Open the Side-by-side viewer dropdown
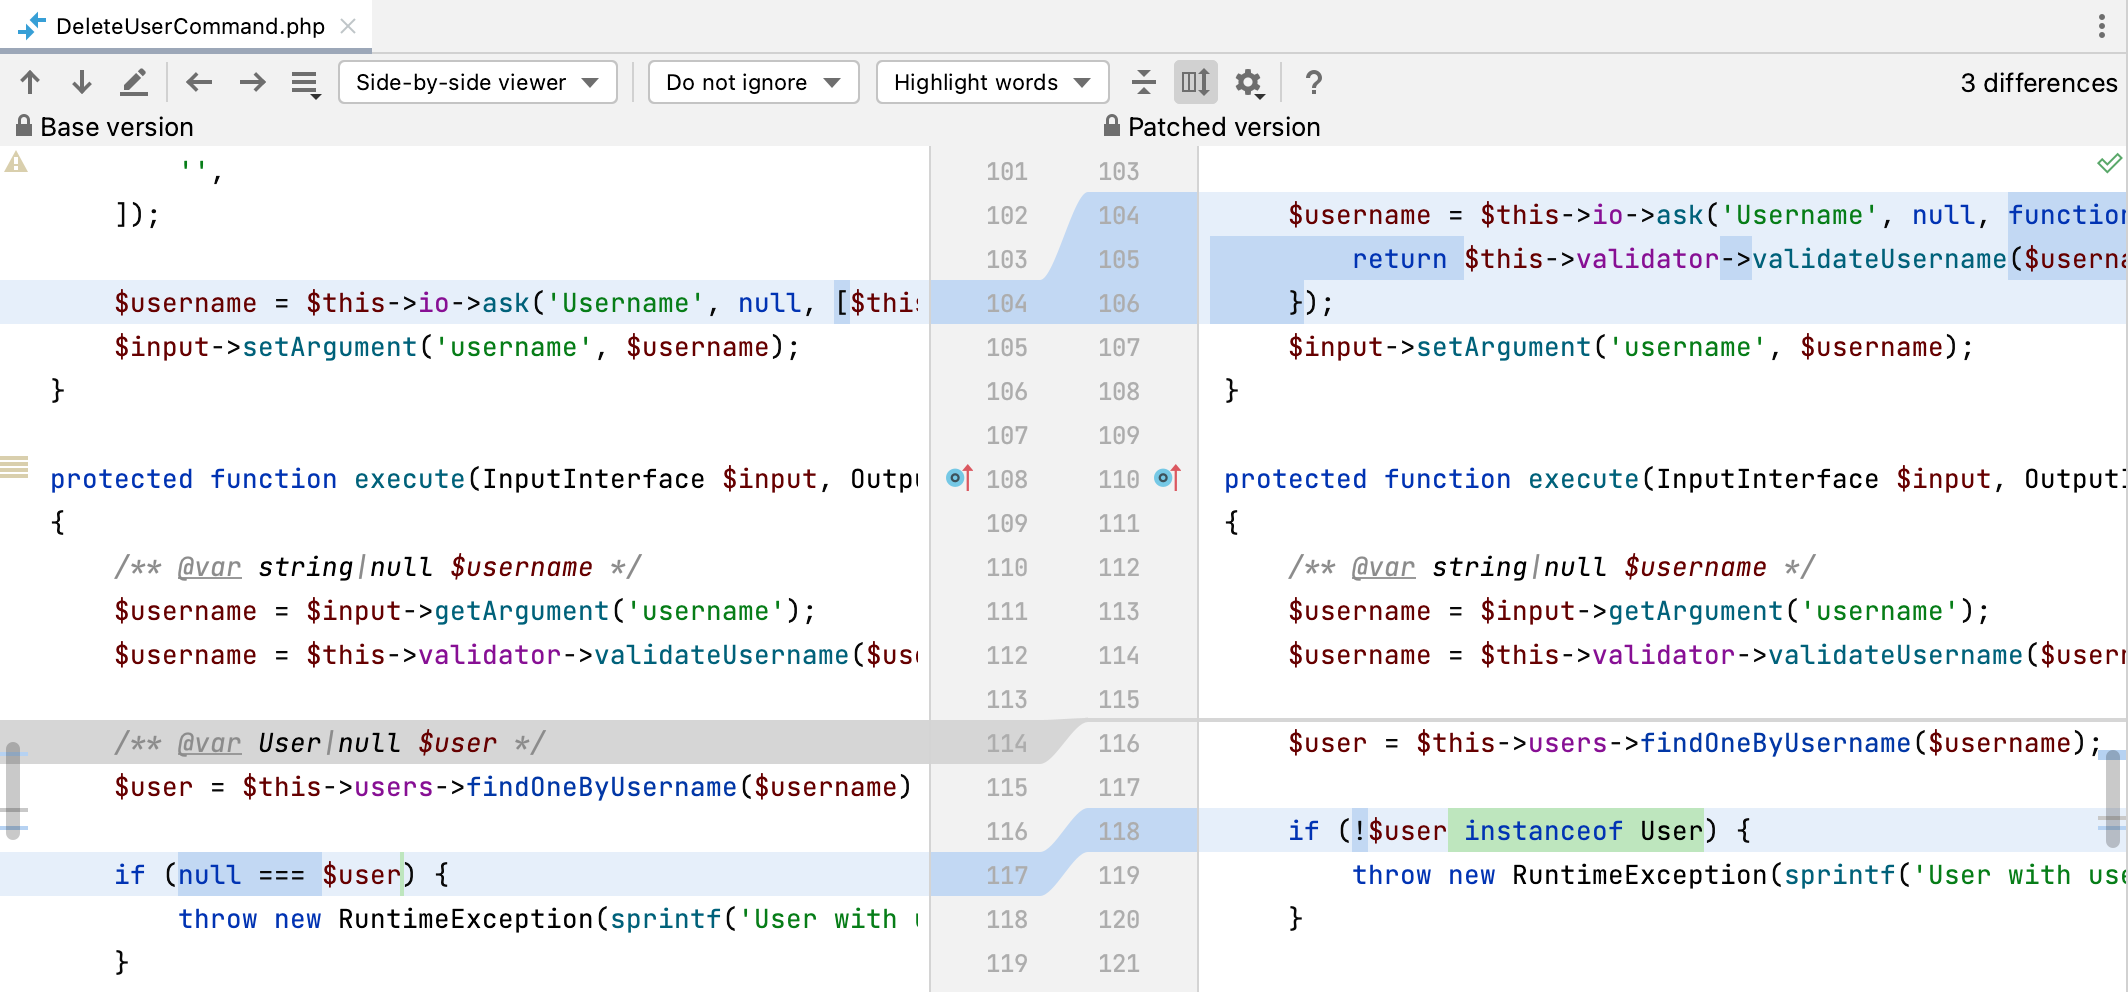This screenshot has height=992, width=2128. (478, 82)
